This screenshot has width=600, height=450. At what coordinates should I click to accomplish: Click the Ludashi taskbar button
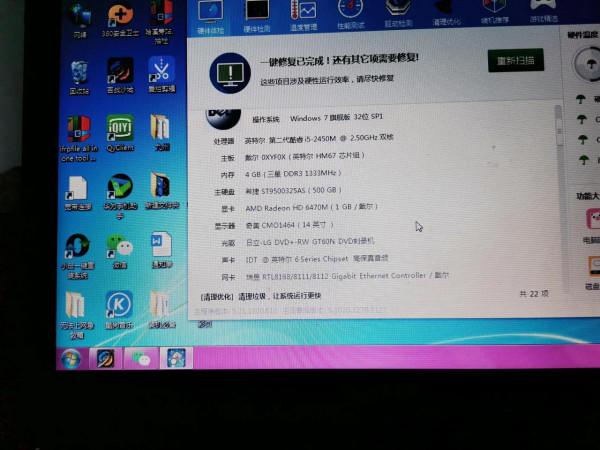click(176, 358)
